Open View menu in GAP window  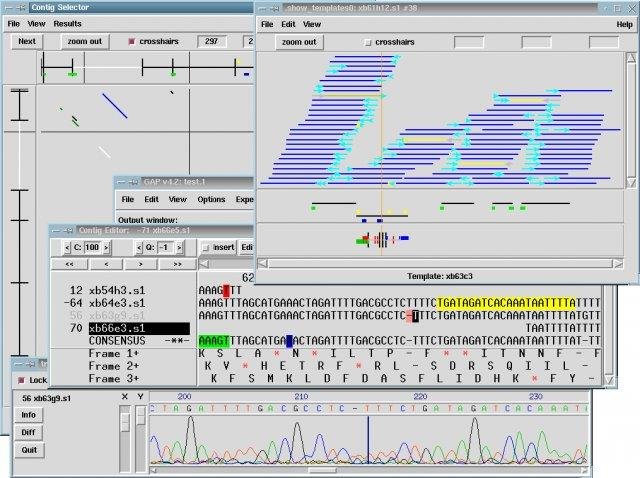[x=178, y=199]
